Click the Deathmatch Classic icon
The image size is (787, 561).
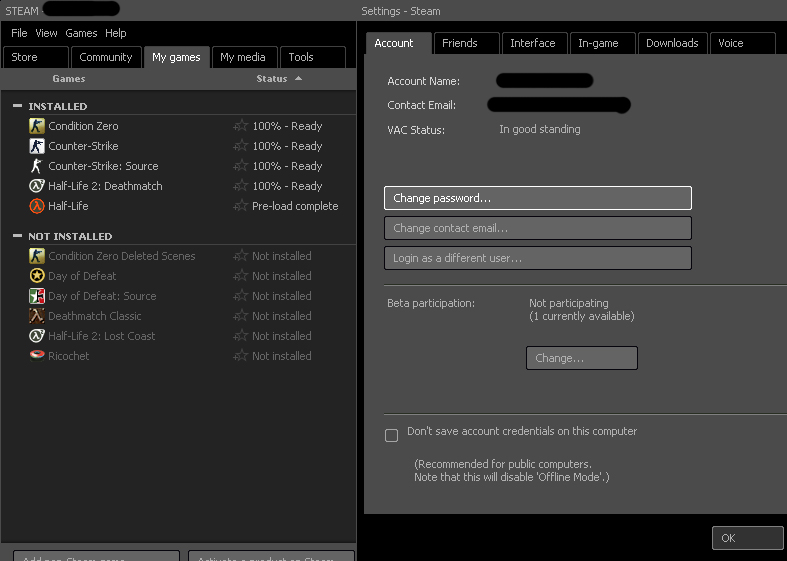(37, 316)
